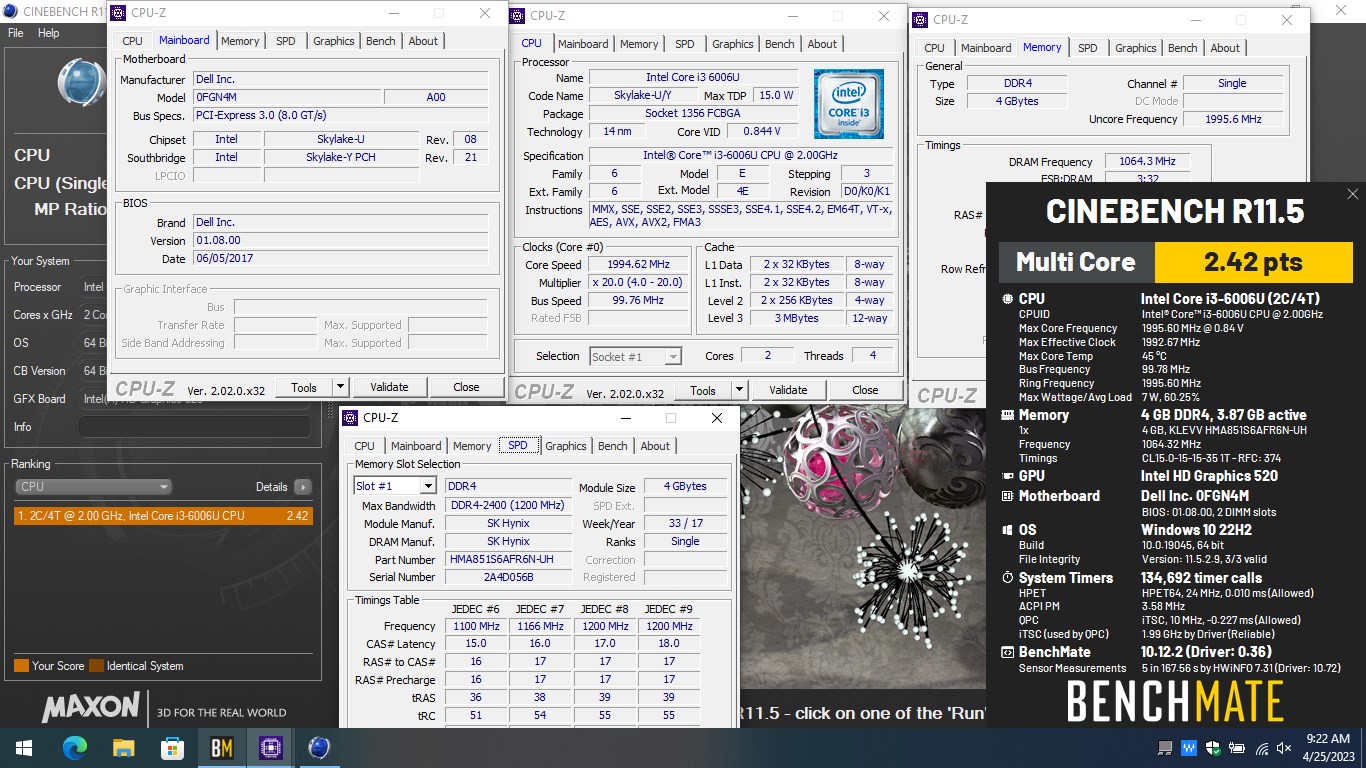1366x768 pixels.
Task: Click the Serial Number 2A4D056B field
Action: (x=510, y=577)
